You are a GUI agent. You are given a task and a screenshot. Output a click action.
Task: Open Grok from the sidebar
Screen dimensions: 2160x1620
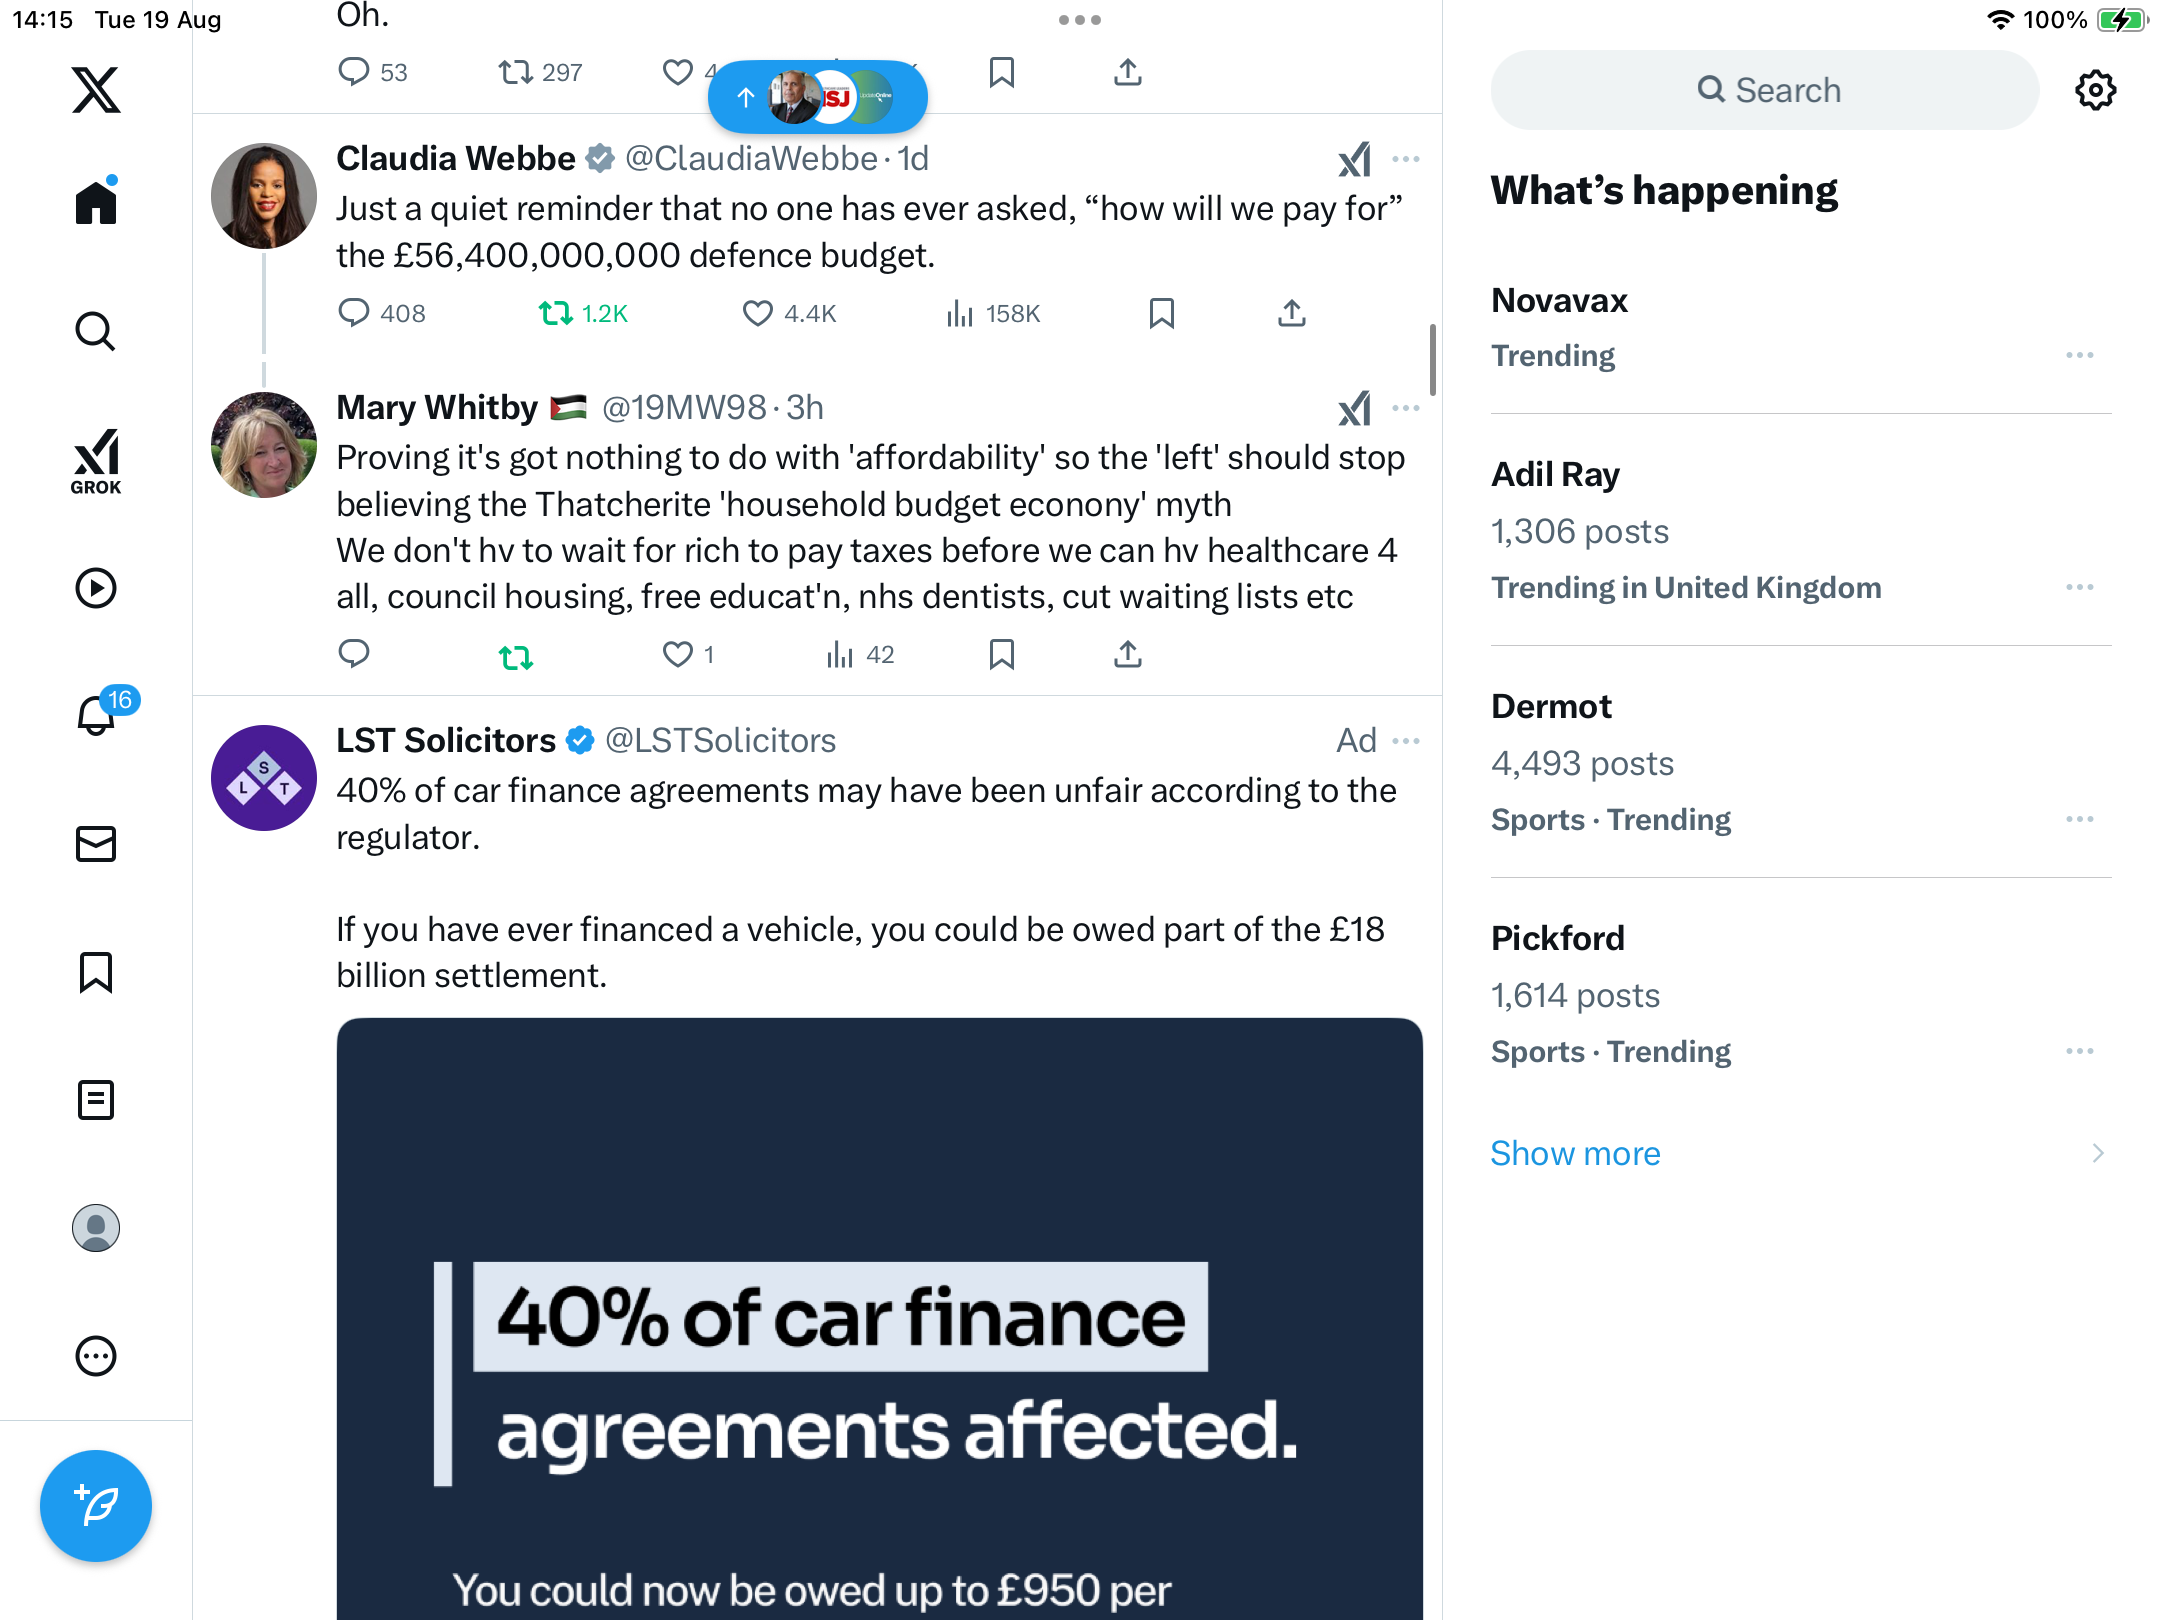pos(96,461)
